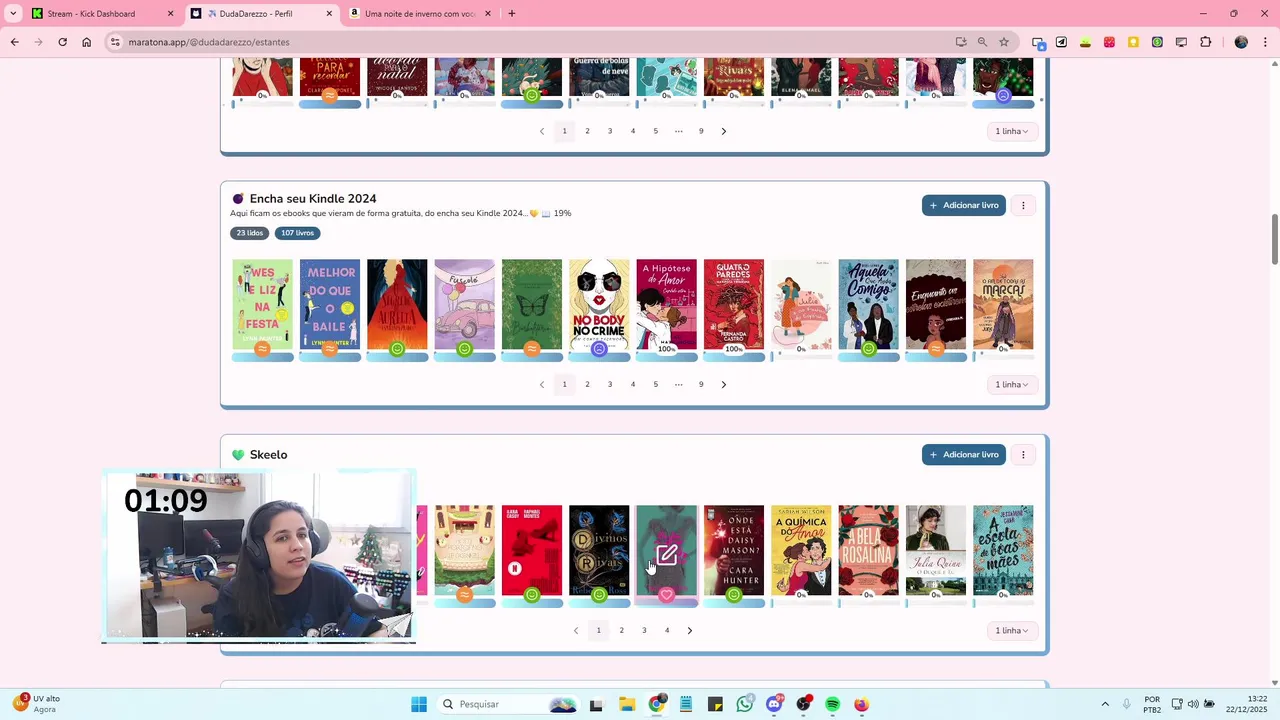Open OBS Studio from the taskbar

click(803, 704)
